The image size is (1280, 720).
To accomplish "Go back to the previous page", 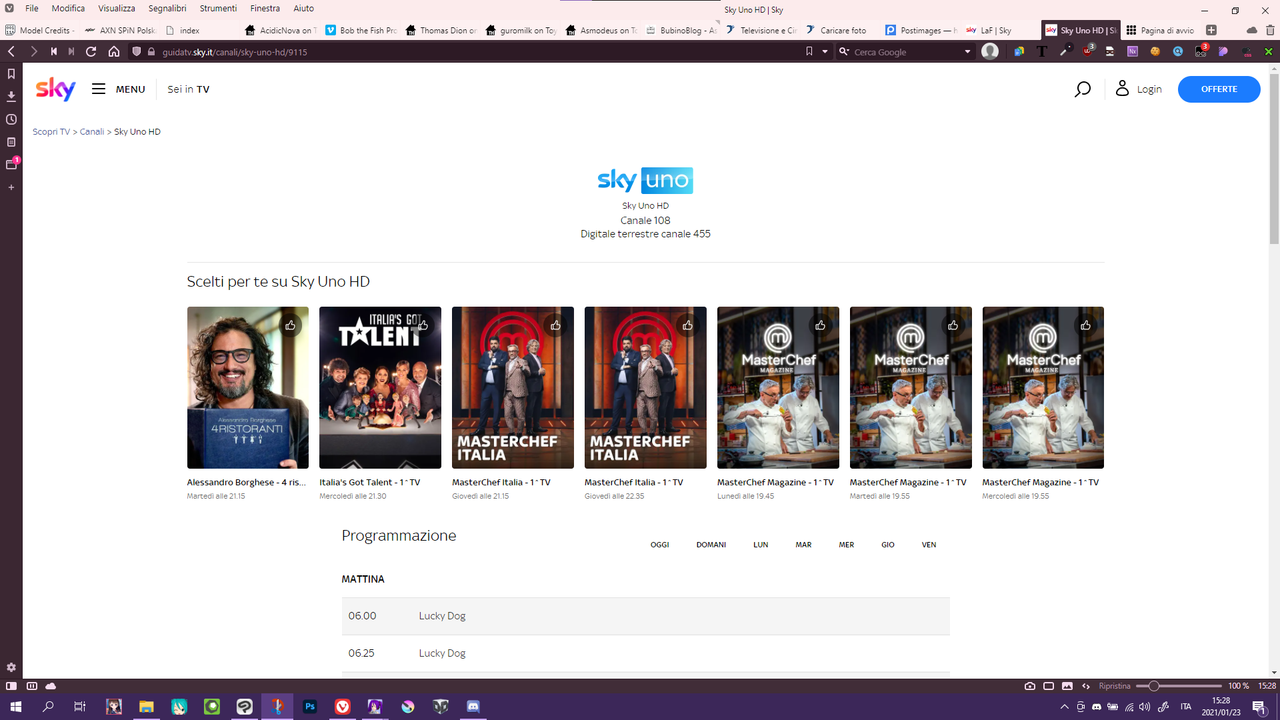I will point(11,51).
